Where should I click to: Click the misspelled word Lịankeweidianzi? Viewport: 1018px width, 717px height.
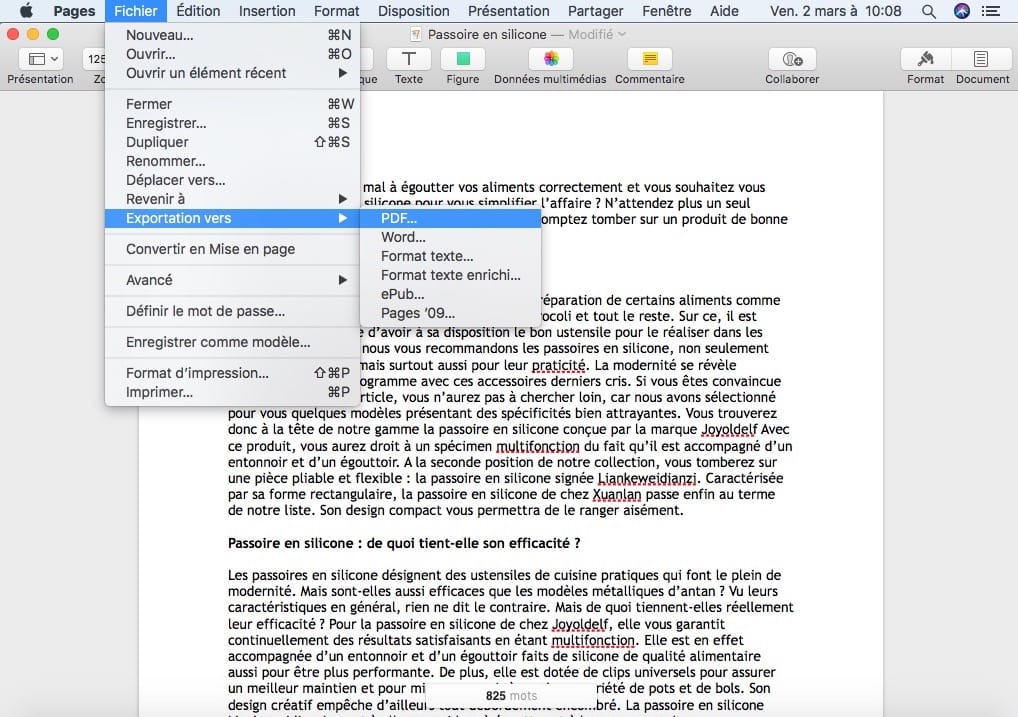point(648,479)
